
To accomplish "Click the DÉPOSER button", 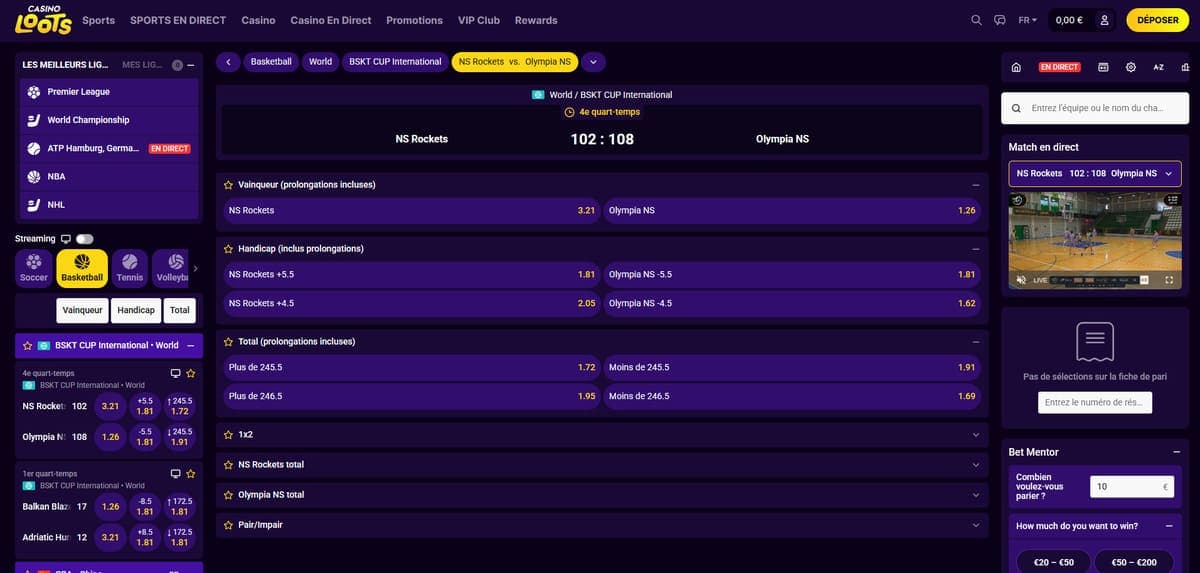I will (1158, 20).
